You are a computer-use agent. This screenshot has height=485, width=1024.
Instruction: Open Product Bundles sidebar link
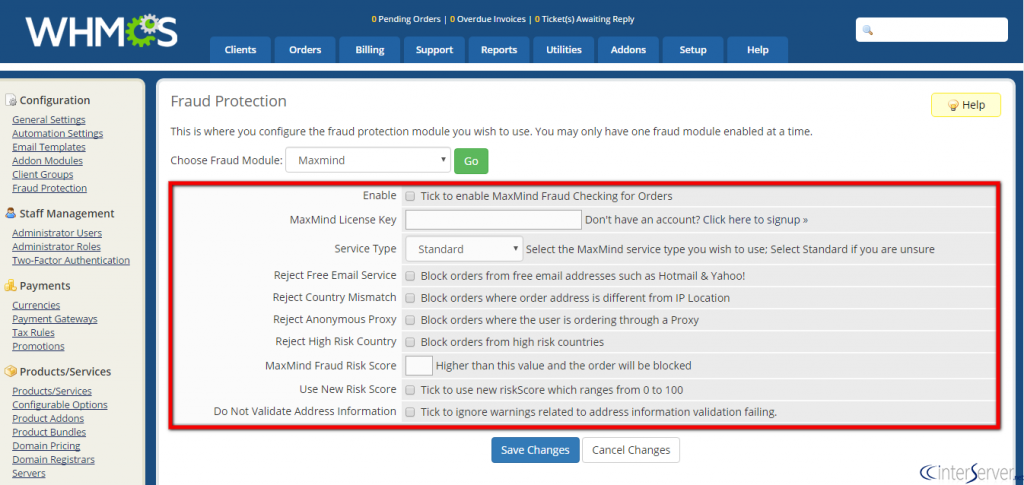pyautogui.click(x=49, y=432)
